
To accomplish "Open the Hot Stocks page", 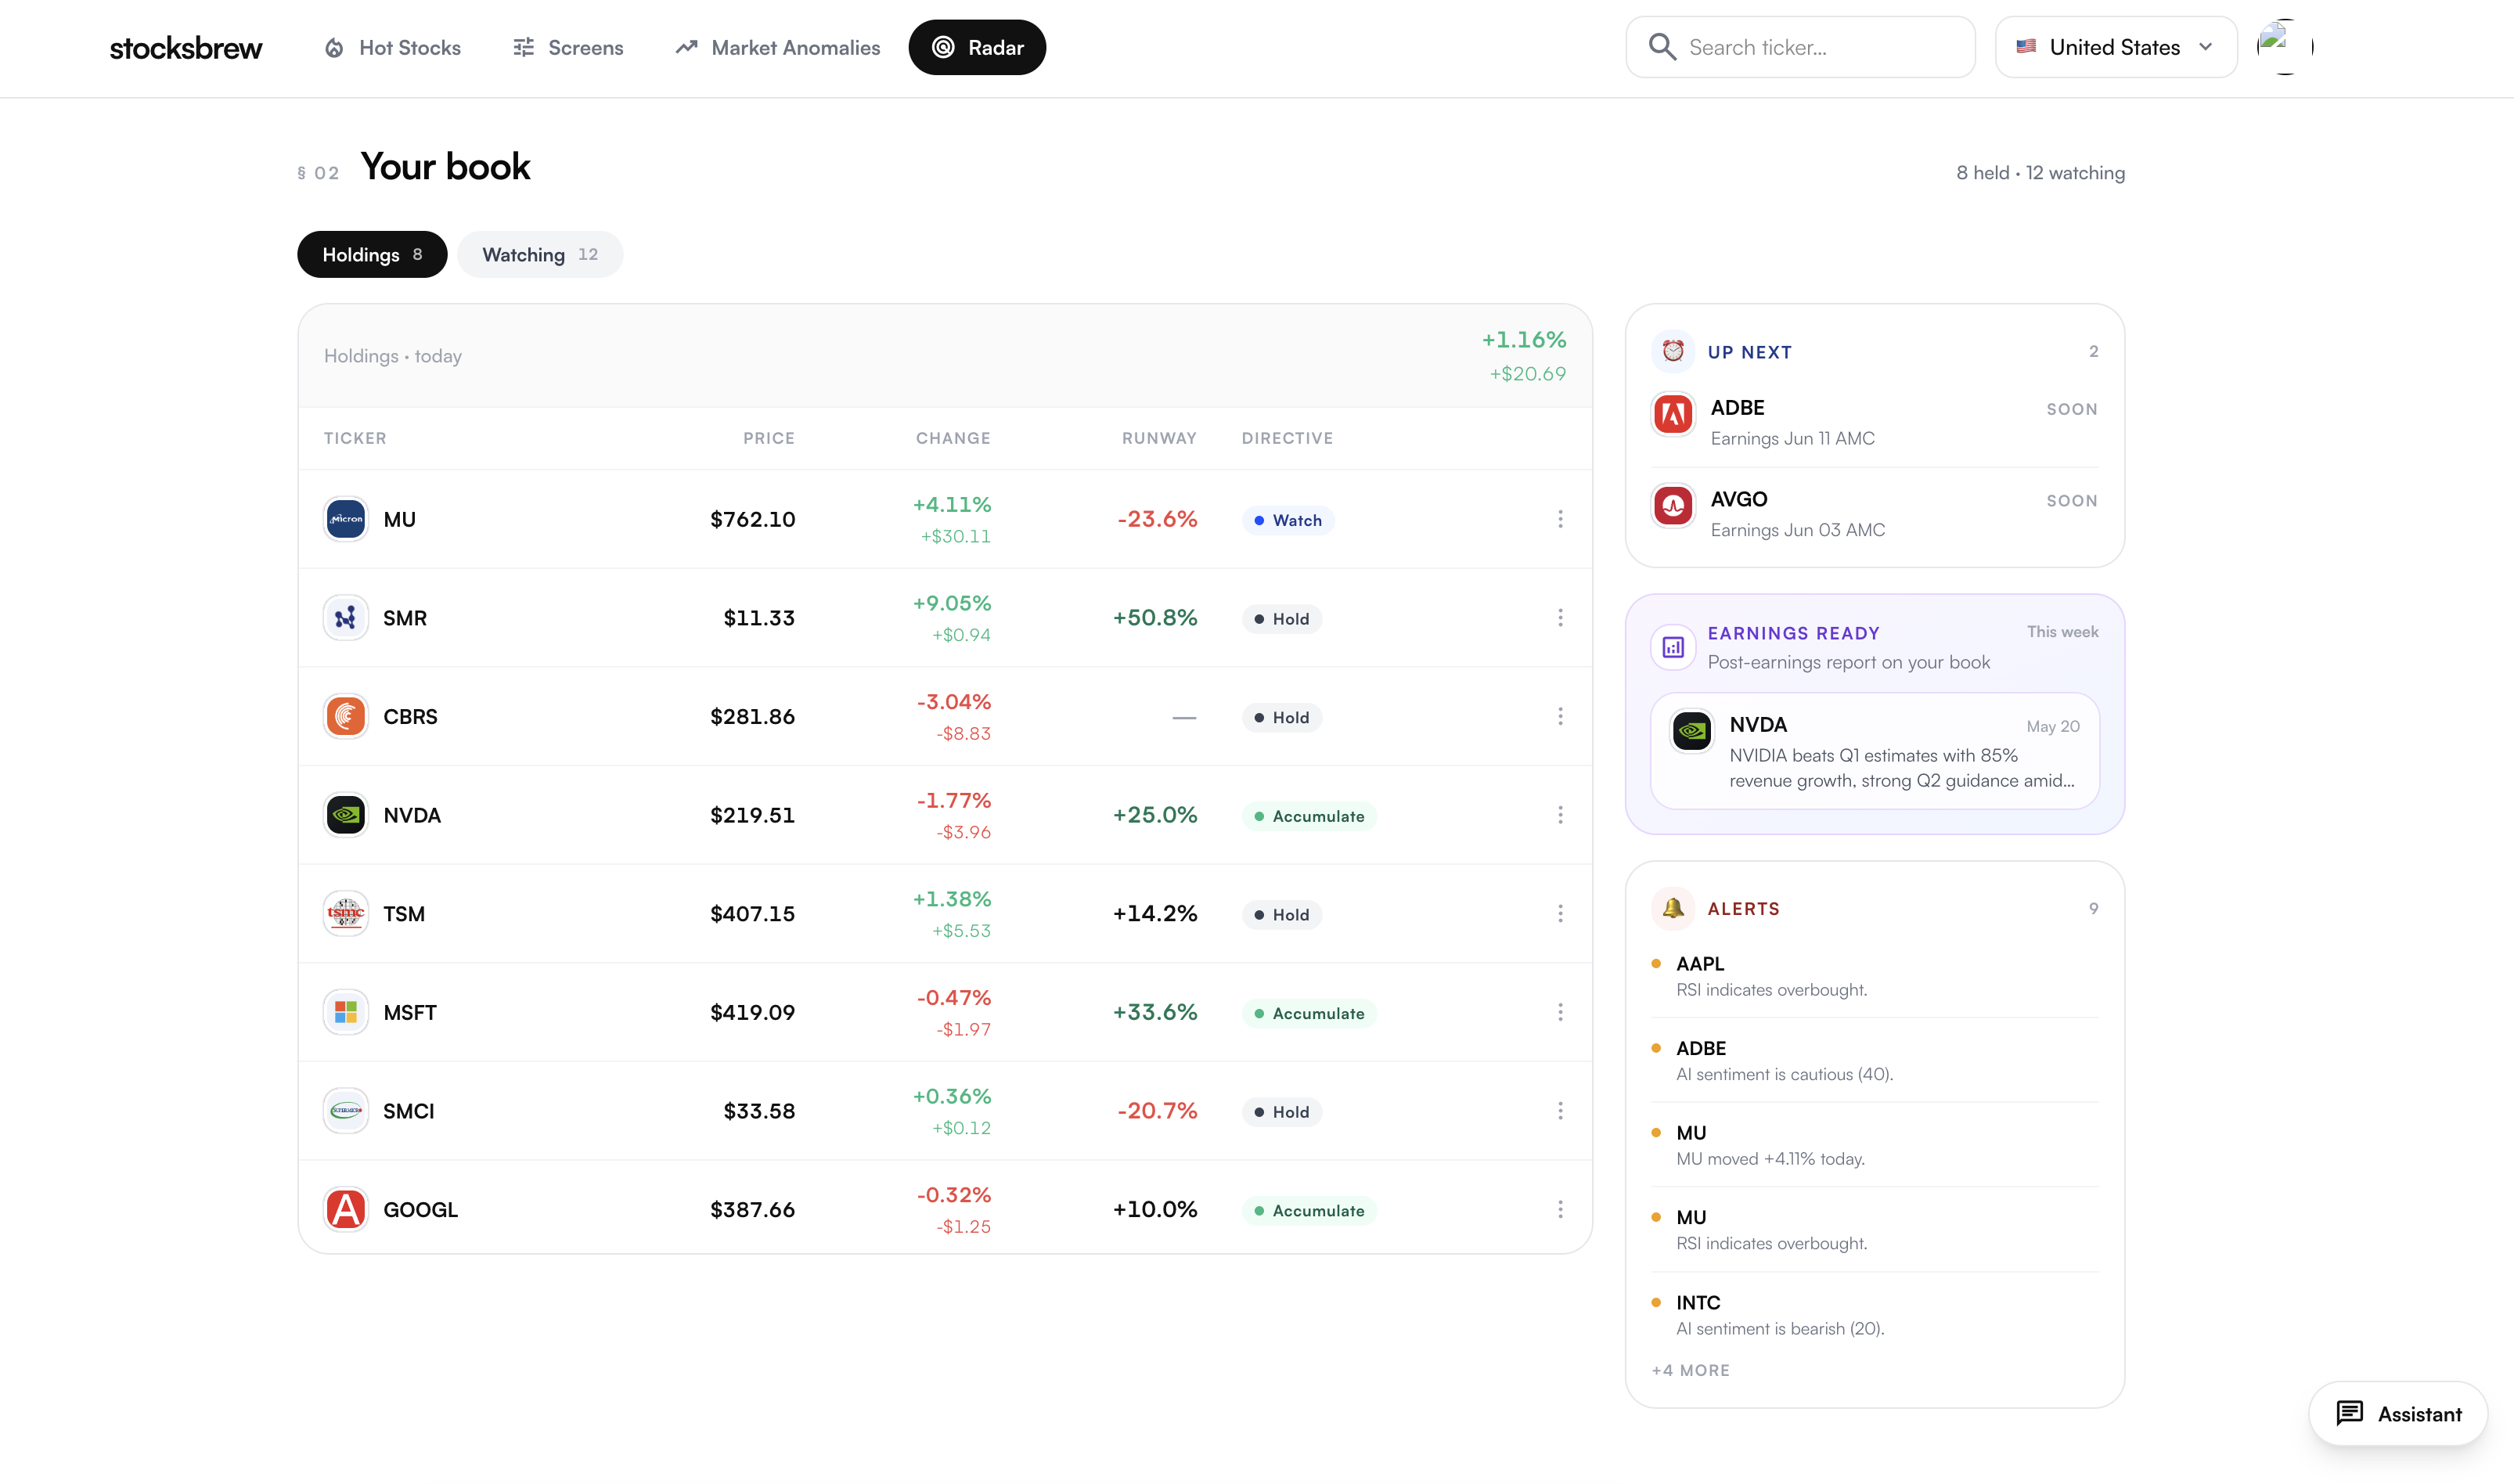I will pos(393,48).
